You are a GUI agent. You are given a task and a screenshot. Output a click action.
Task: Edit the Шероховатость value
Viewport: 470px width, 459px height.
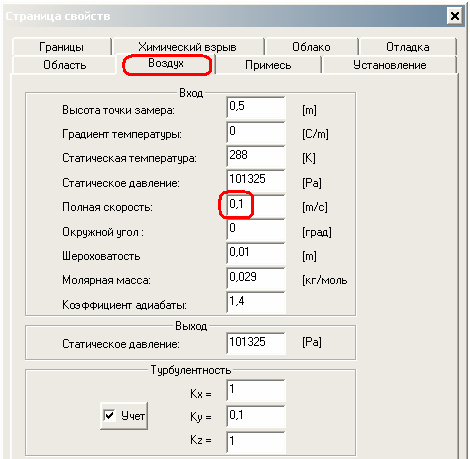(256, 254)
